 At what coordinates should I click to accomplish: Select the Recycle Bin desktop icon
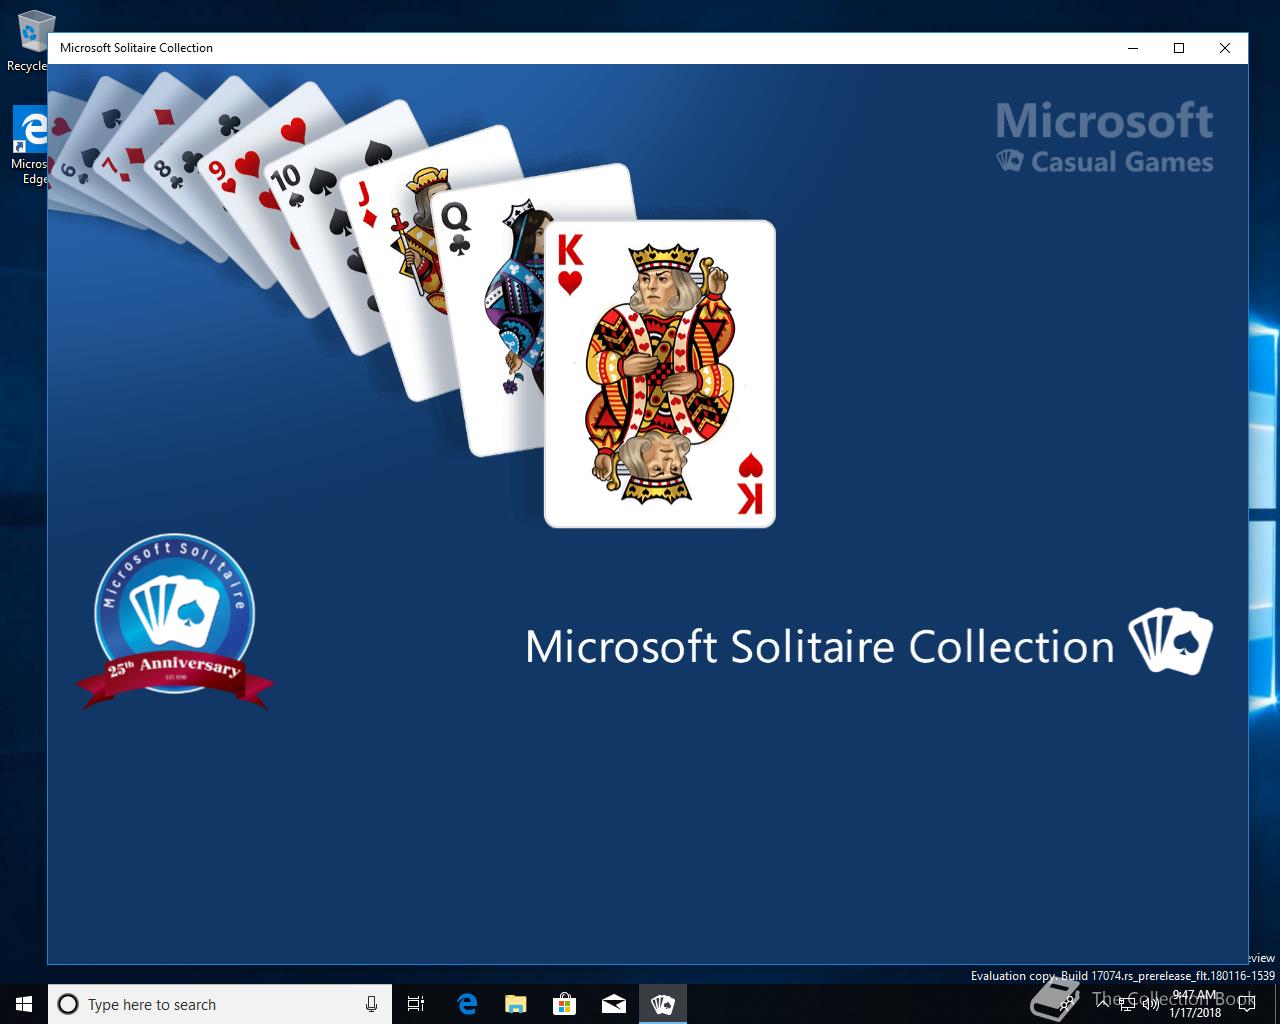[x=27, y=42]
